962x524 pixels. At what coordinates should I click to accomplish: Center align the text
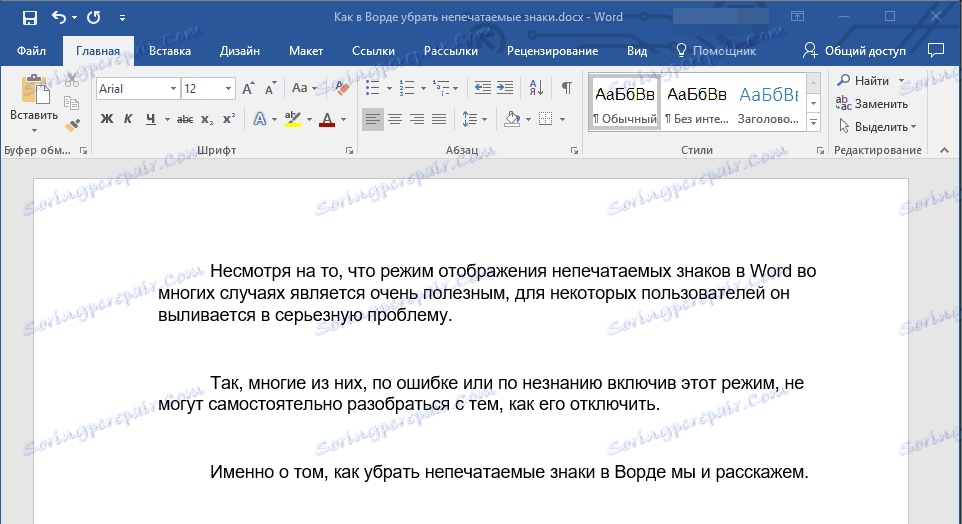395,119
